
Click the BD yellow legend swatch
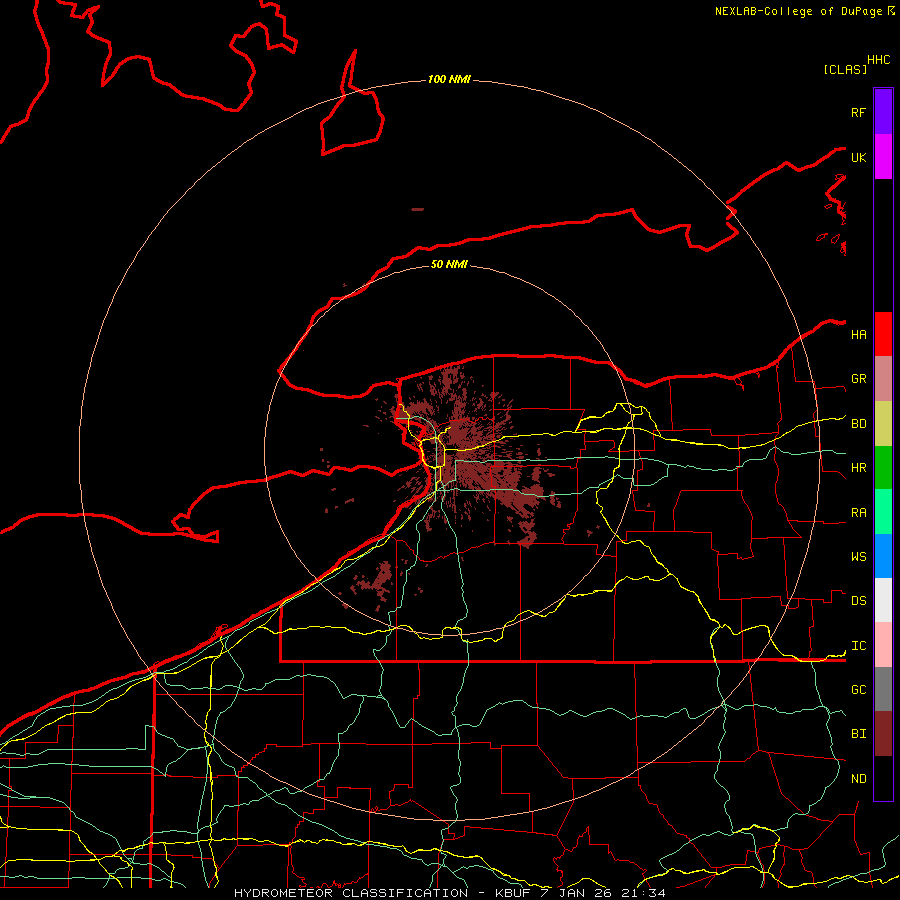pos(883,424)
